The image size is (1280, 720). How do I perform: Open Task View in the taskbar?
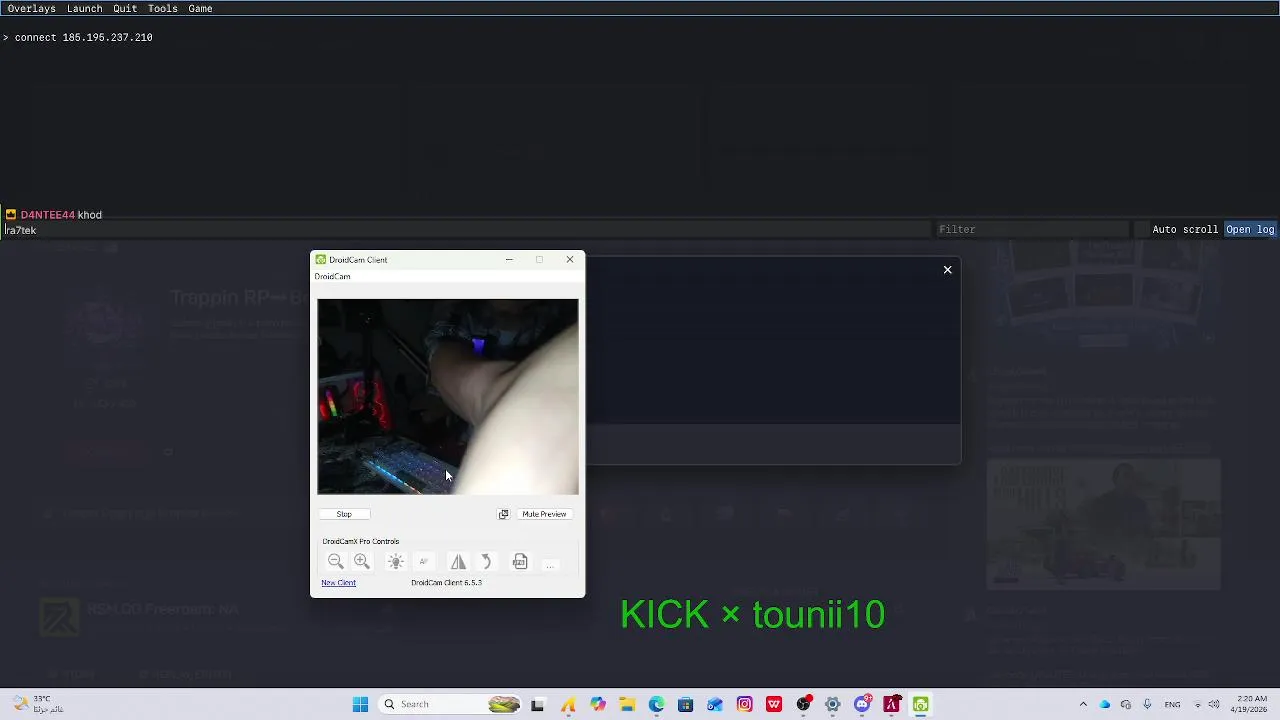[x=537, y=705]
